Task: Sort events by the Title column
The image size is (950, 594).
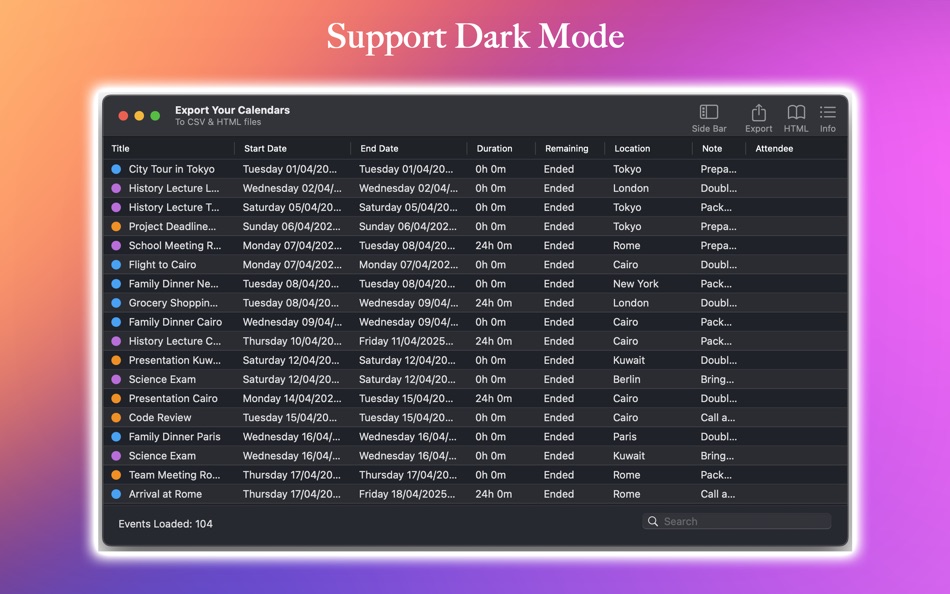Action: click(x=120, y=148)
